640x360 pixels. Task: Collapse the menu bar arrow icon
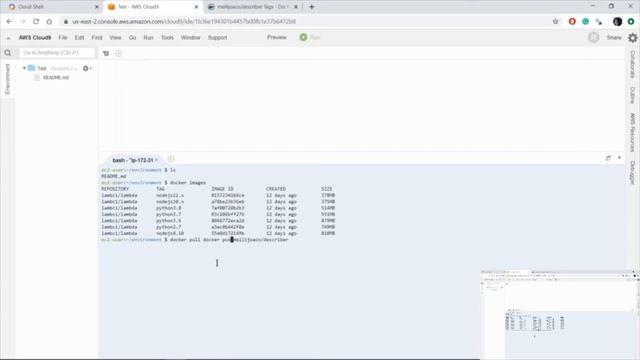(x=8, y=38)
